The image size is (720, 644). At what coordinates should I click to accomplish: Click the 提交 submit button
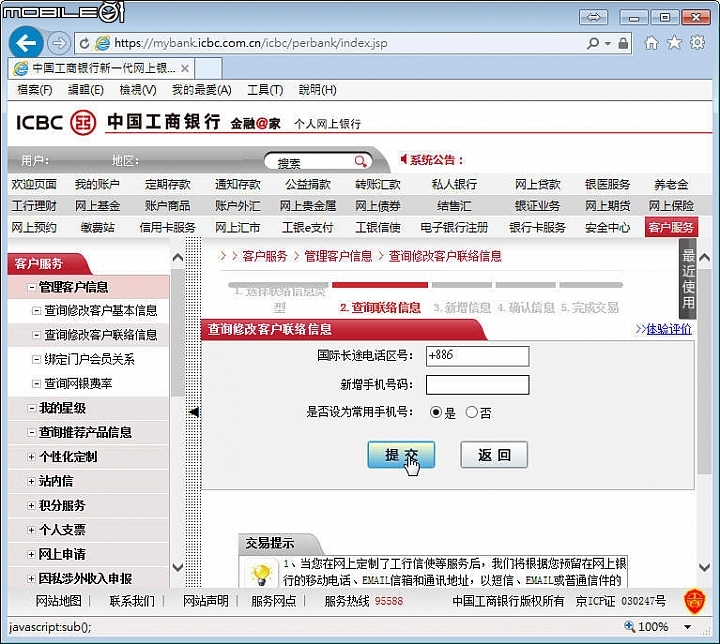pos(401,455)
